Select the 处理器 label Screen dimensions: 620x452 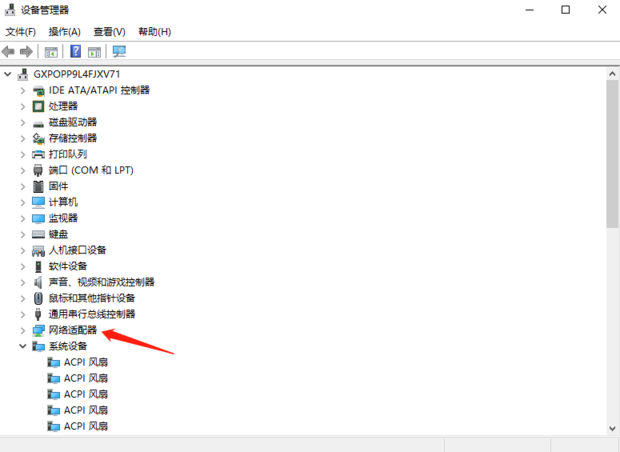click(x=63, y=106)
